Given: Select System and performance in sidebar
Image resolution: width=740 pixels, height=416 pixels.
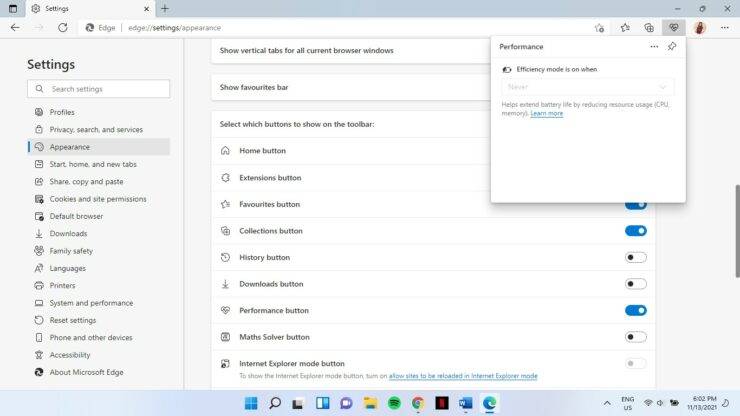Looking at the screenshot, I should [91, 303].
